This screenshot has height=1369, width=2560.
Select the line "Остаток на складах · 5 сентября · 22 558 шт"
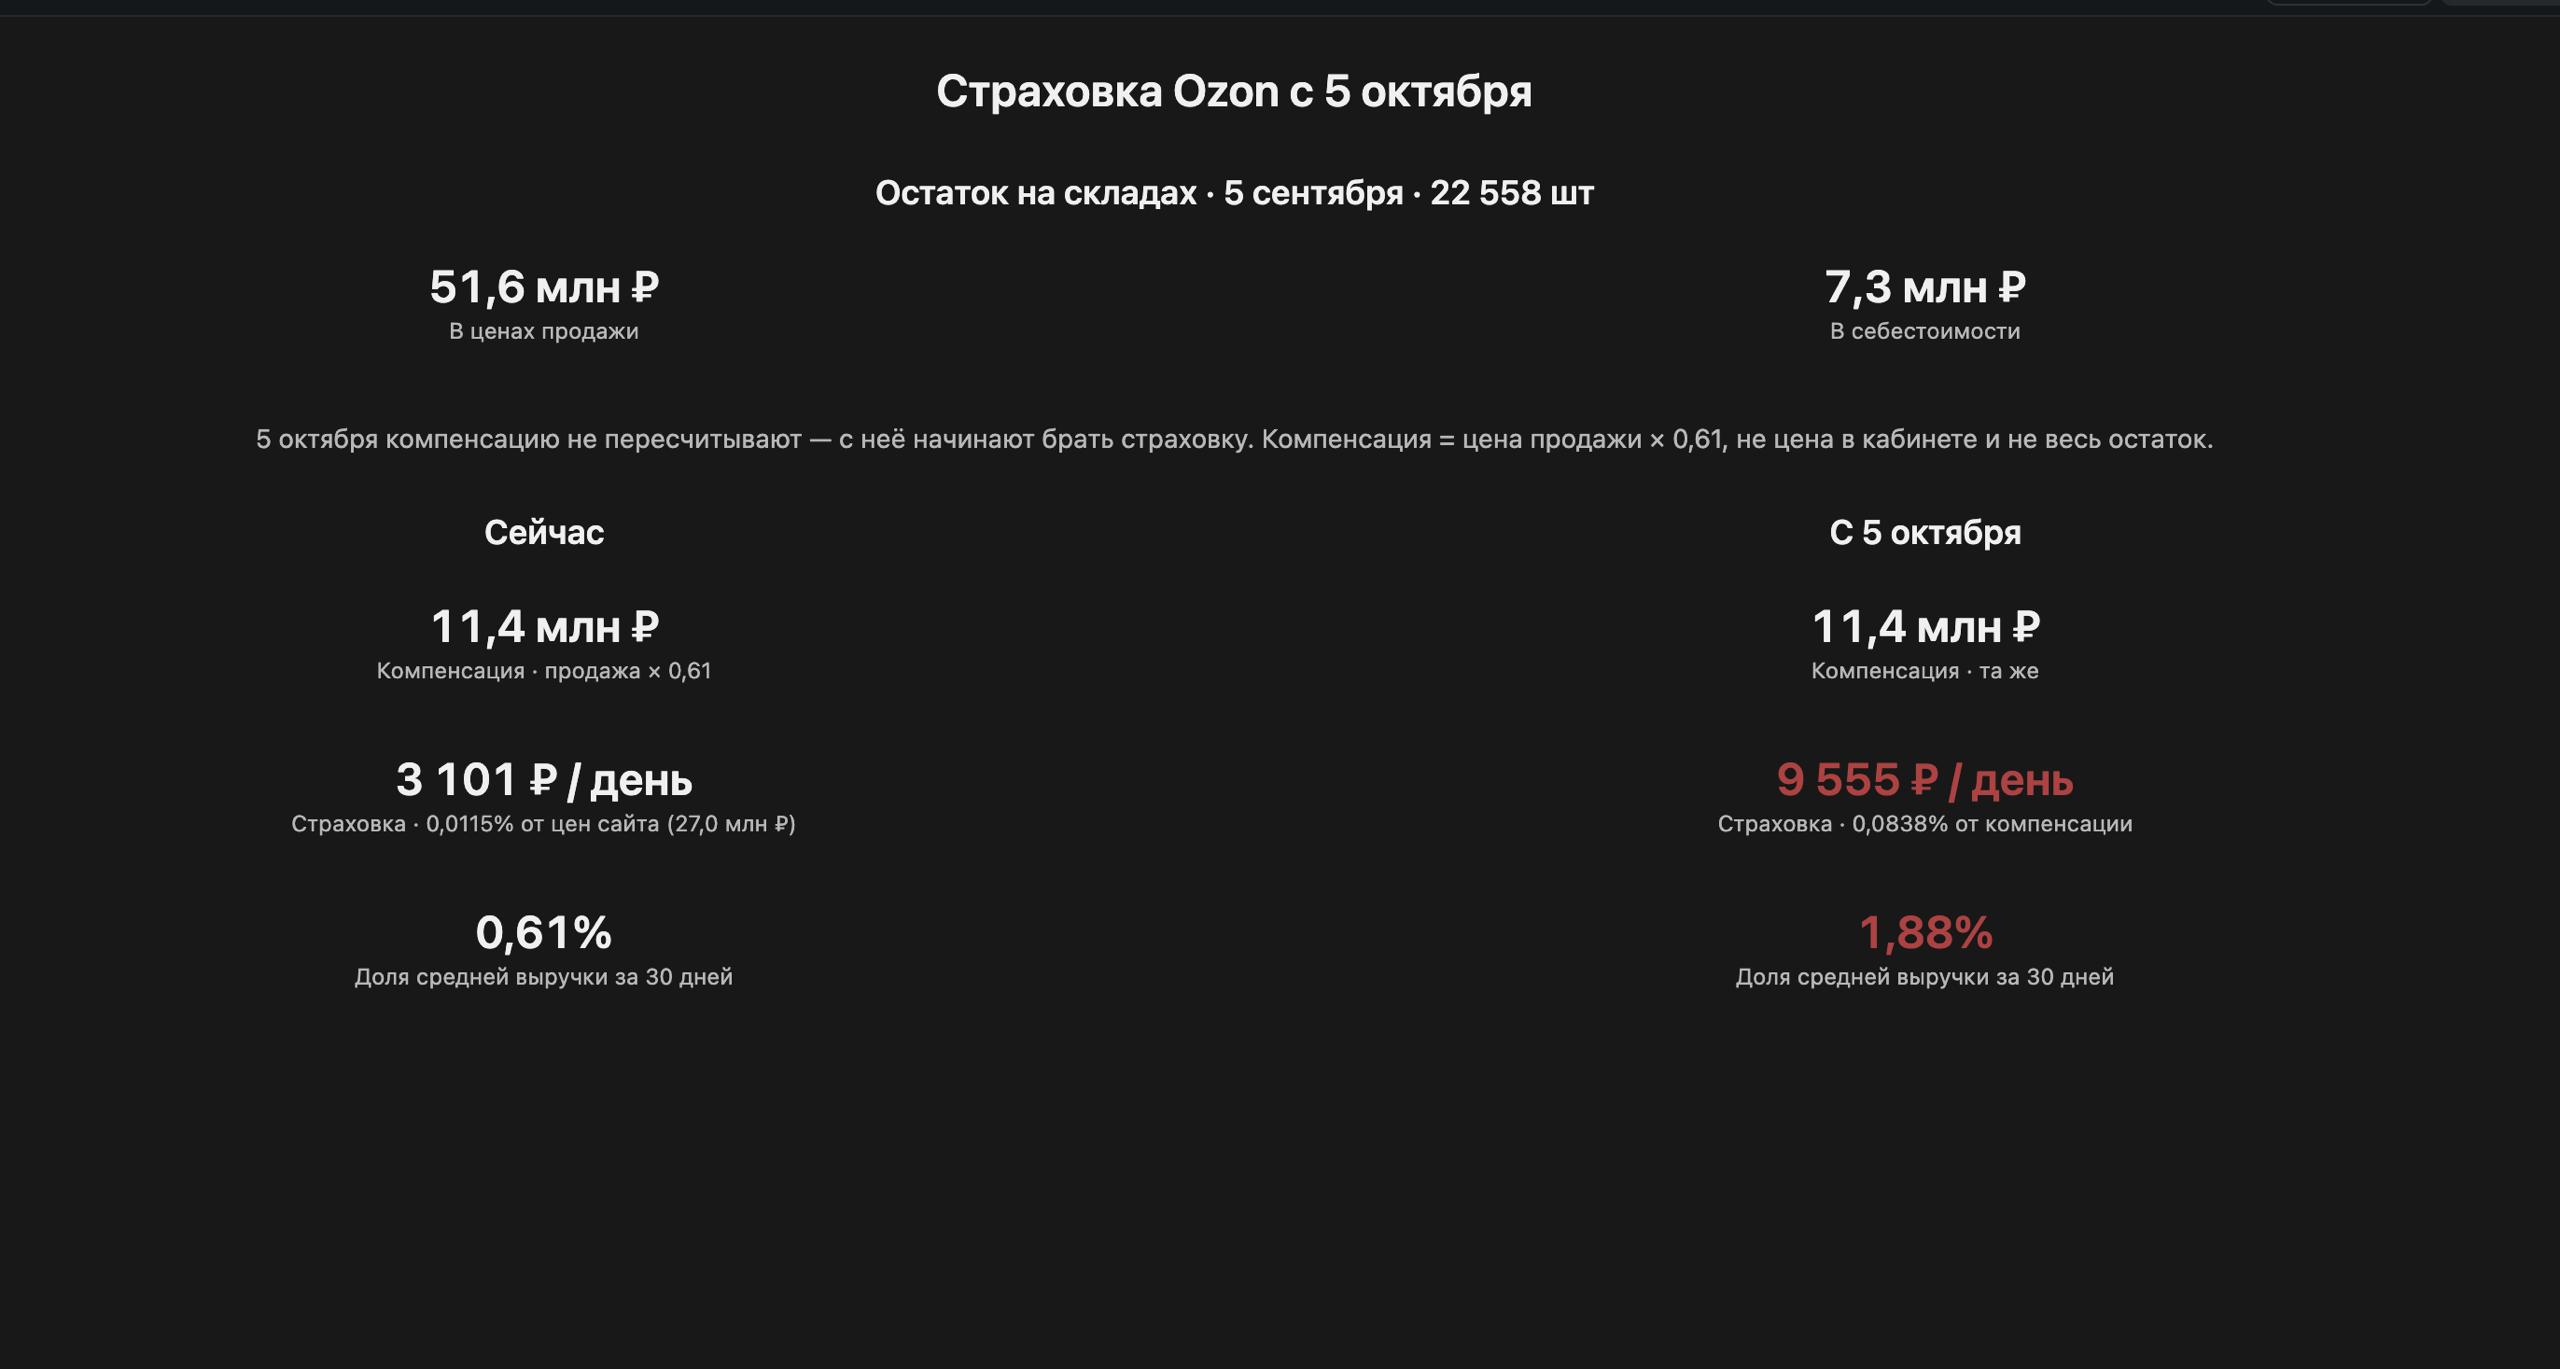(1234, 193)
